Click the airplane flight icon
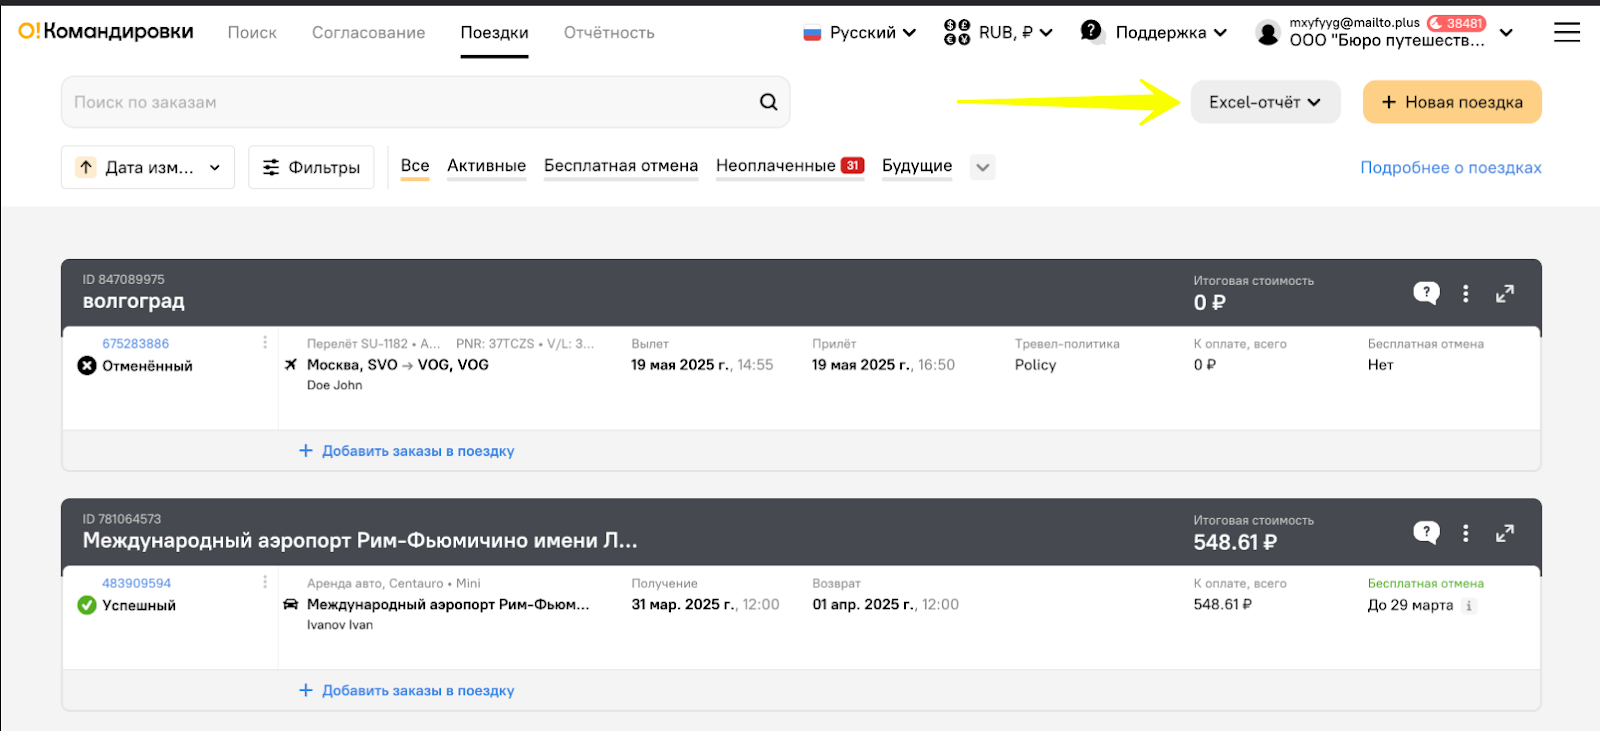 pos(291,364)
